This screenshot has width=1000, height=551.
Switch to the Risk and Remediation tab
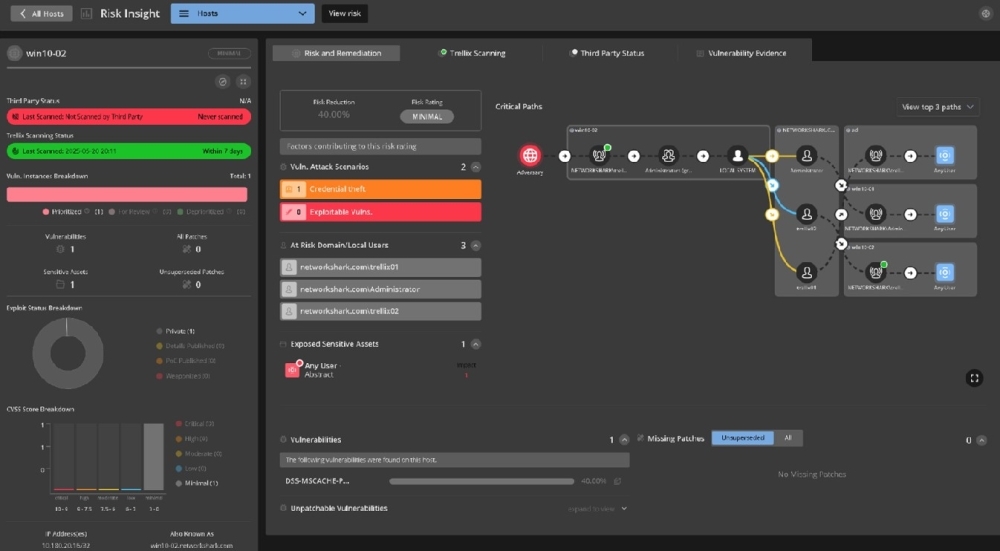click(336, 53)
